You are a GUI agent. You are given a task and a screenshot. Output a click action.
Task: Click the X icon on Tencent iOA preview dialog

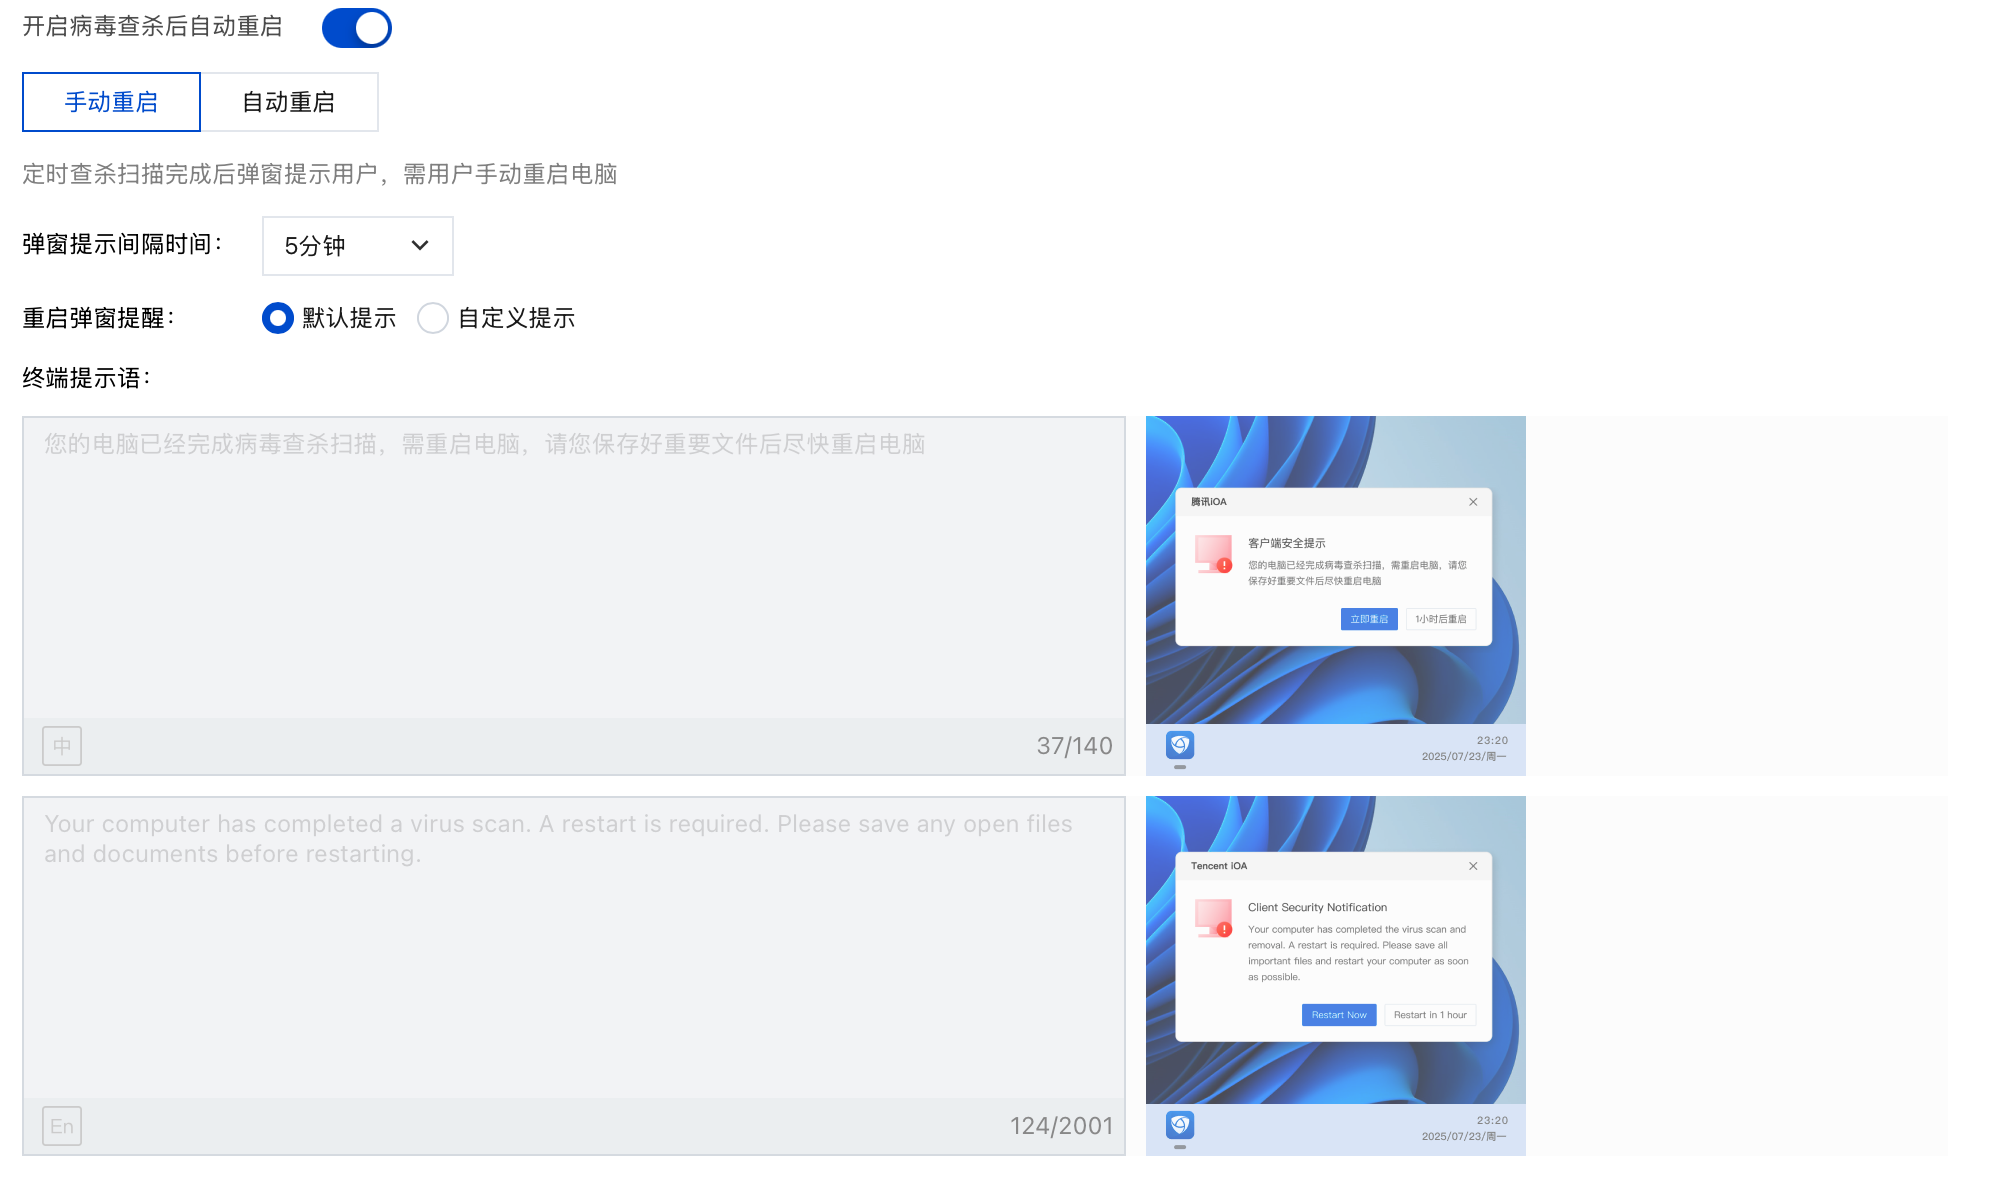(x=1473, y=866)
